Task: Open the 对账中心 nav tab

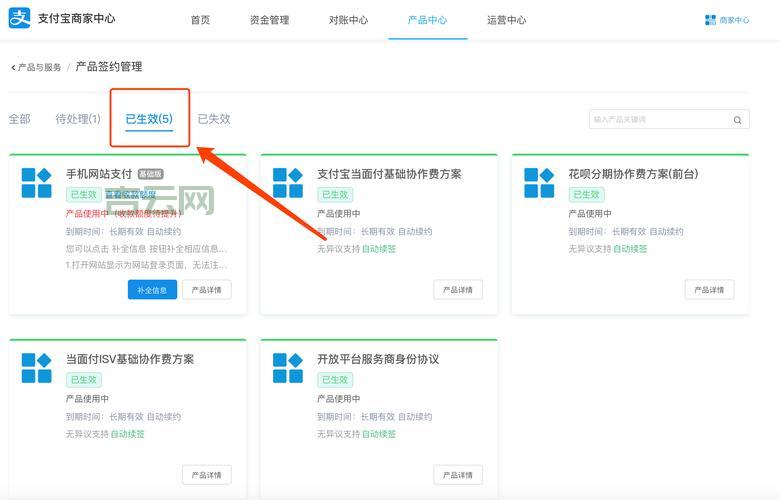Action: [x=348, y=20]
